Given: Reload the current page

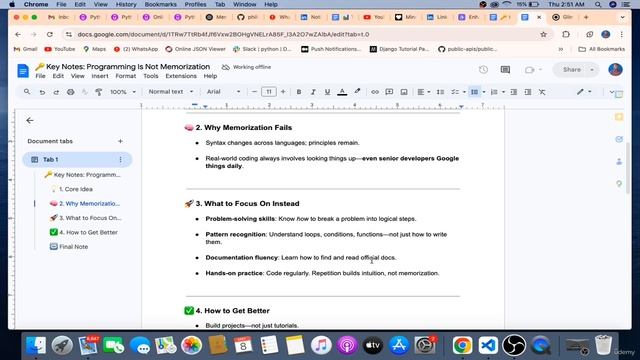Looking at the screenshot, I should point(50,35).
